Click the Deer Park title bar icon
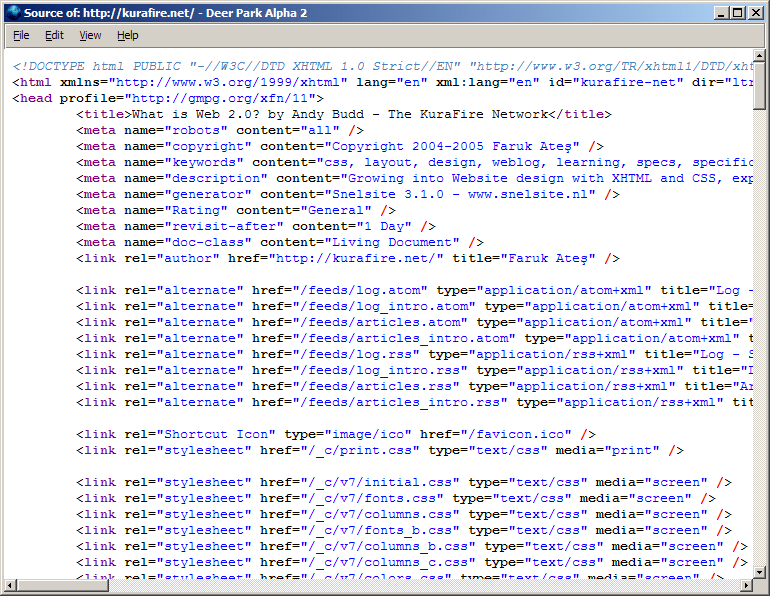The width and height of the screenshot is (770, 596). (x=13, y=12)
